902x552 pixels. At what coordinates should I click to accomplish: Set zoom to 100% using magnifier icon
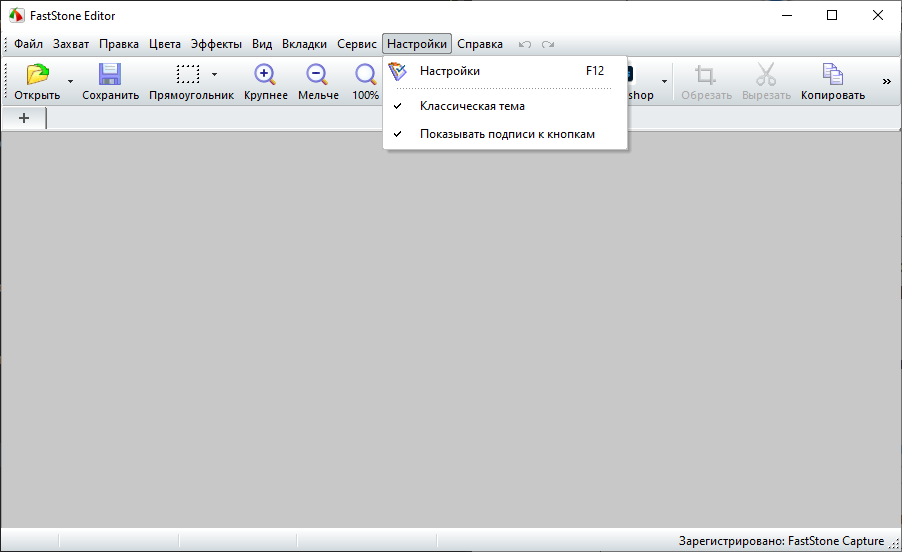[x=366, y=75]
